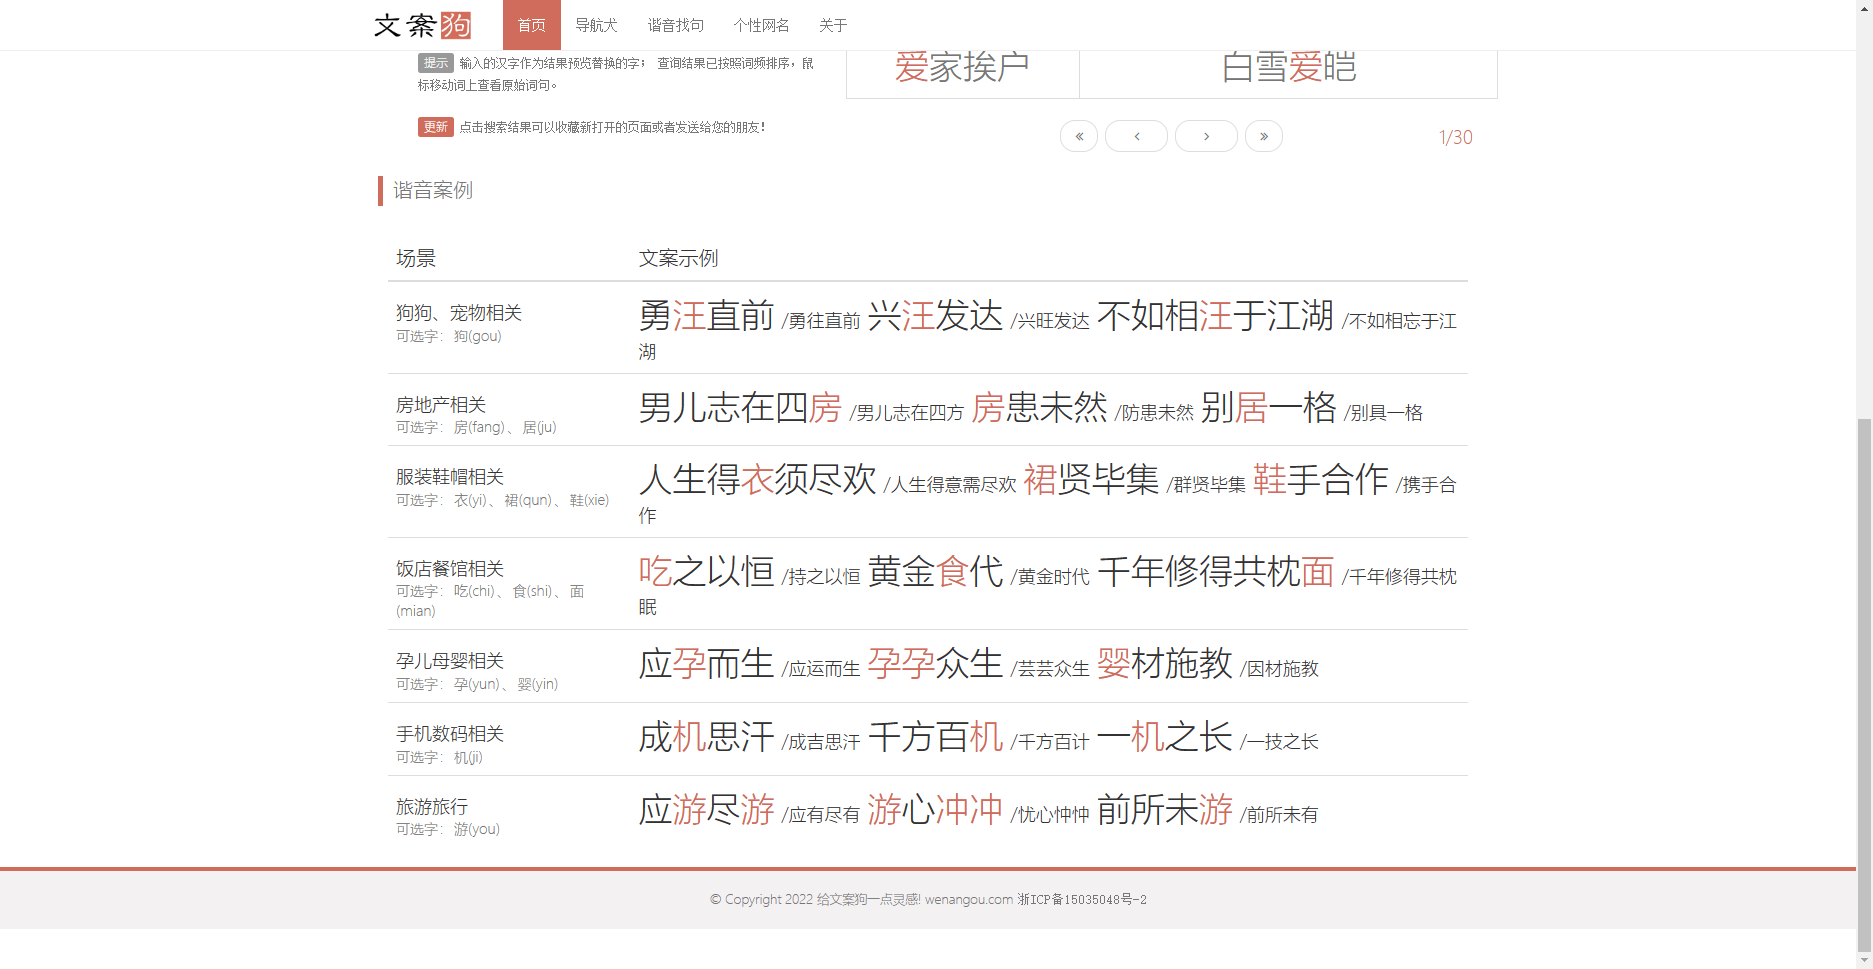
Task: Open the wenangou.com footer link
Action: click(x=967, y=899)
